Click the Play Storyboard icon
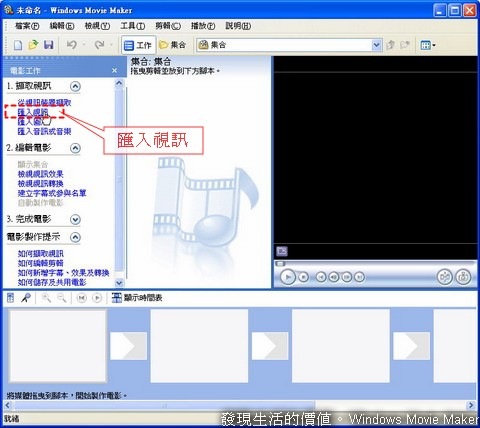This screenshot has width=480, height=428. (x=97, y=298)
